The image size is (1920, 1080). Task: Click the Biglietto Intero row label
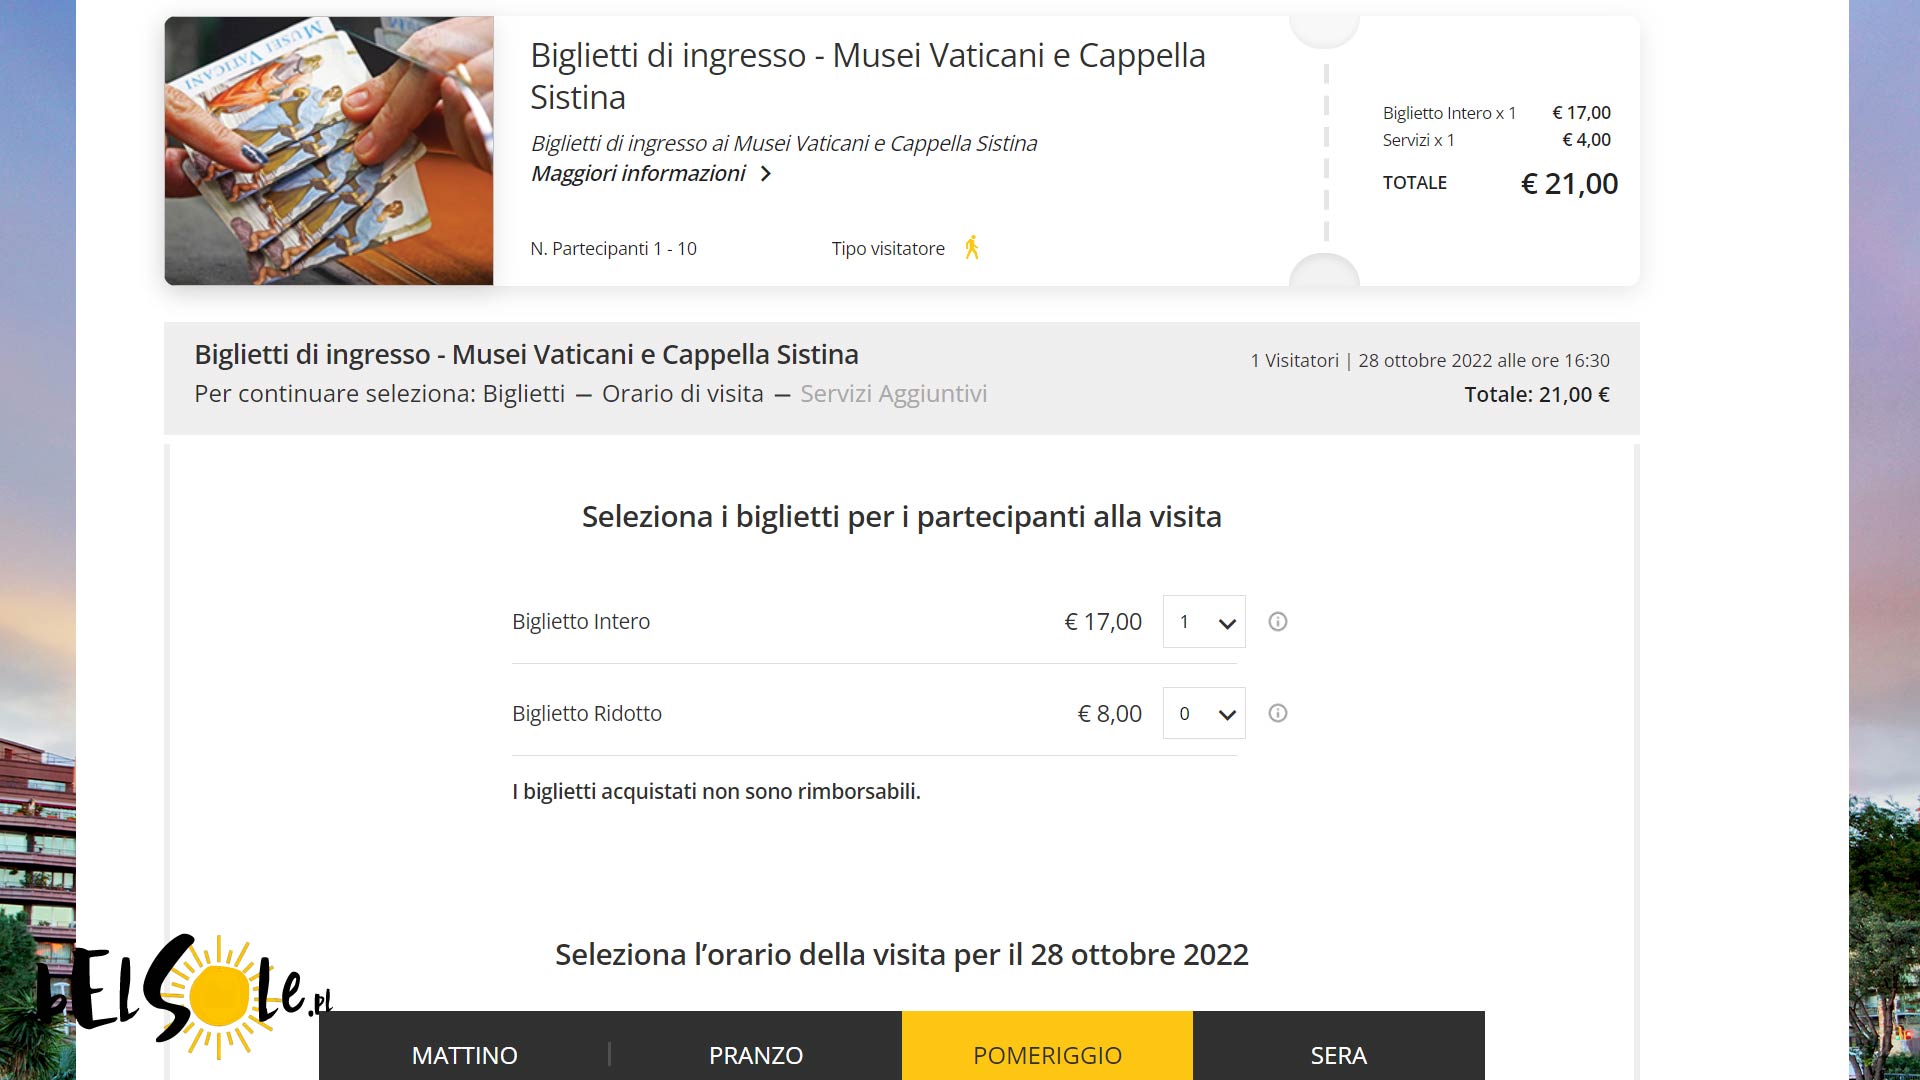click(x=581, y=622)
